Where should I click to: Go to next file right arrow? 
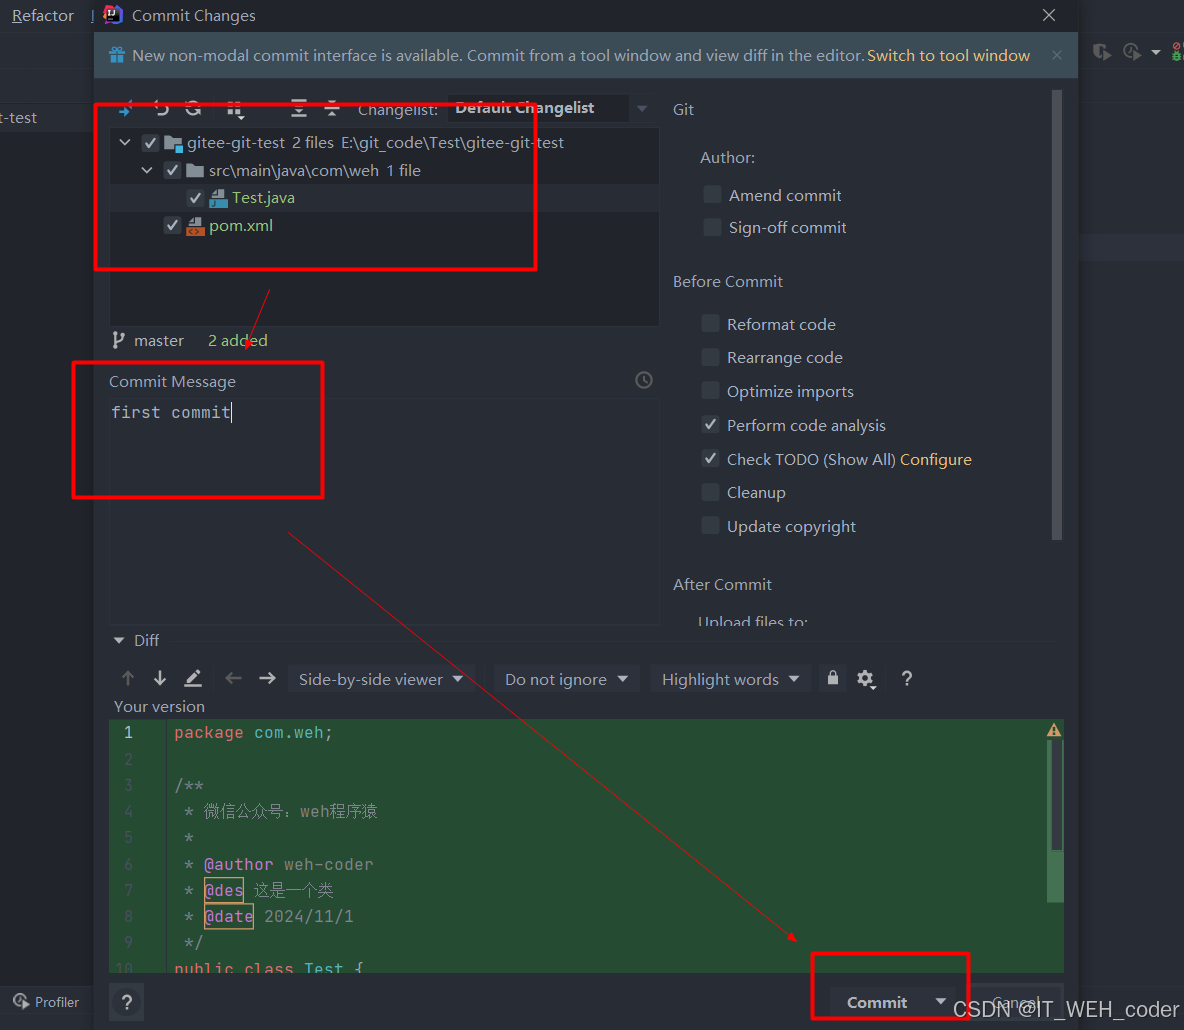[x=267, y=678]
